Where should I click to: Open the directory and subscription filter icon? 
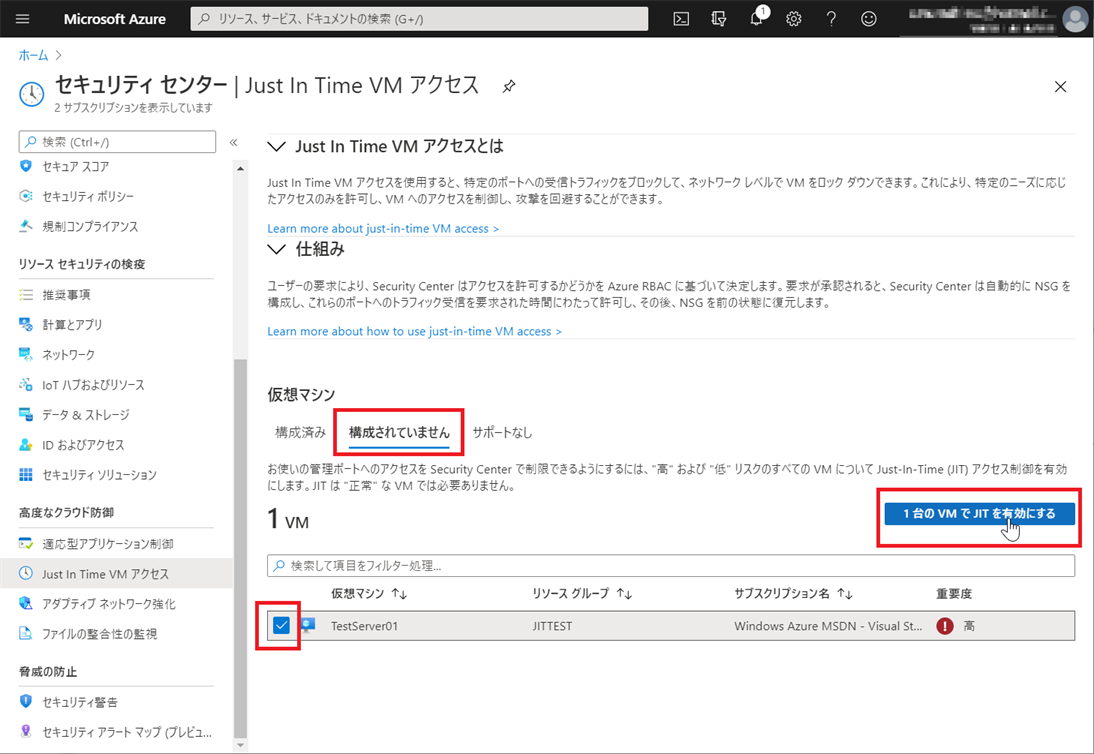coord(719,19)
